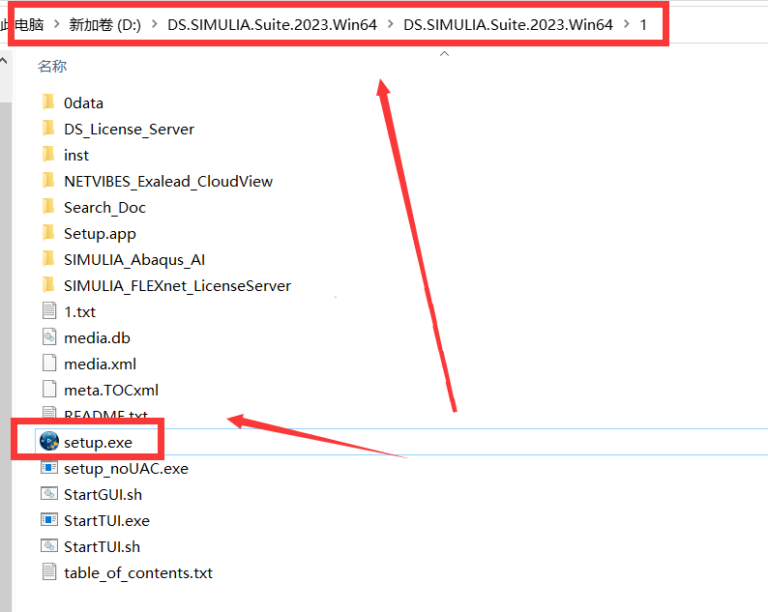
Task: Click the inst folder icon
Action: (x=48, y=155)
